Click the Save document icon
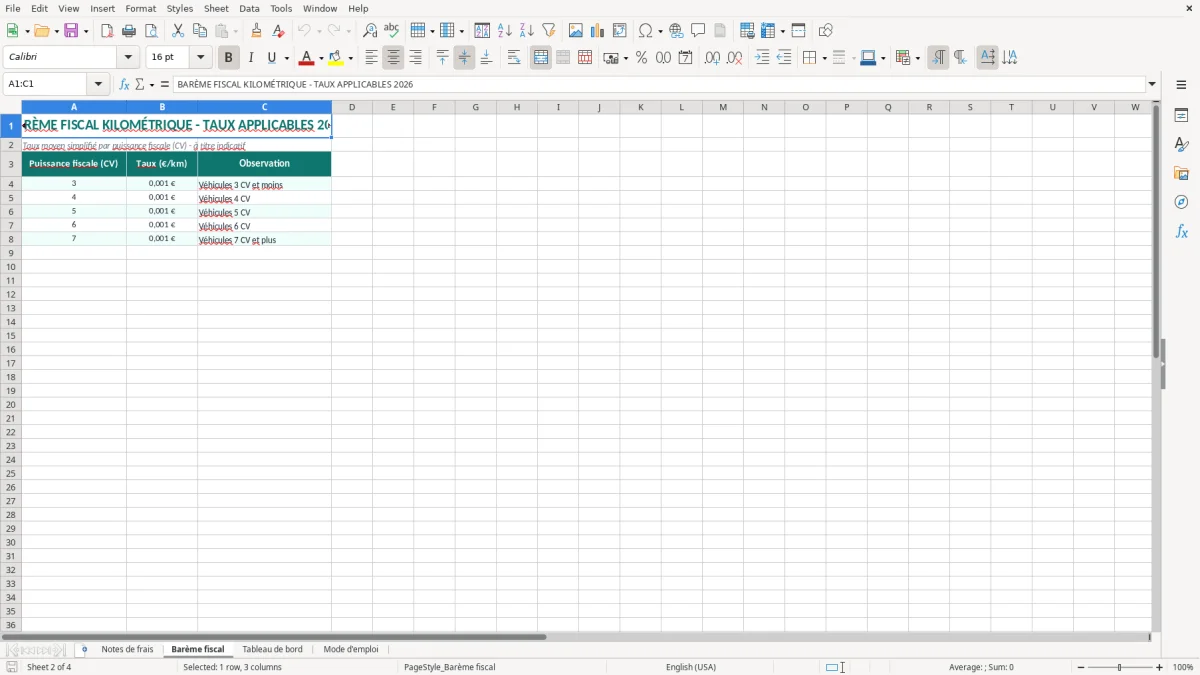1200x675 pixels. [x=71, y=31]
